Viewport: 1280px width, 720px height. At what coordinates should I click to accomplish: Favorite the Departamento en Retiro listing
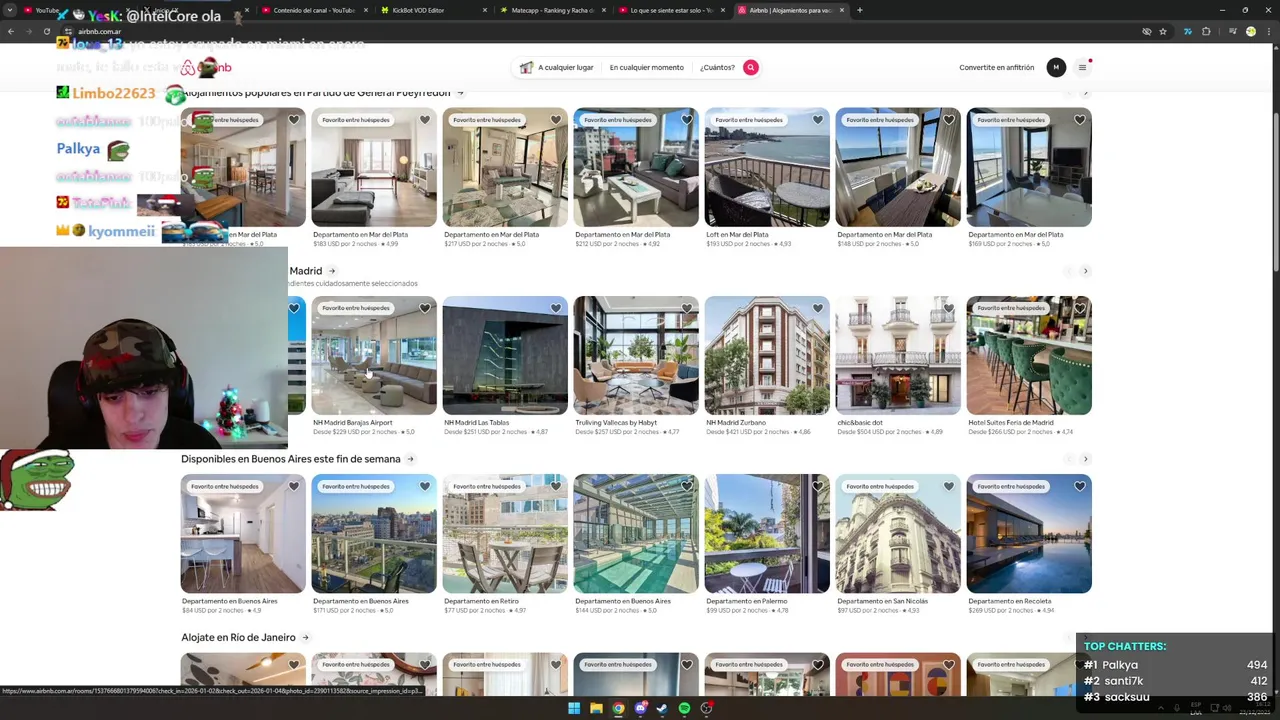point(556,486)
